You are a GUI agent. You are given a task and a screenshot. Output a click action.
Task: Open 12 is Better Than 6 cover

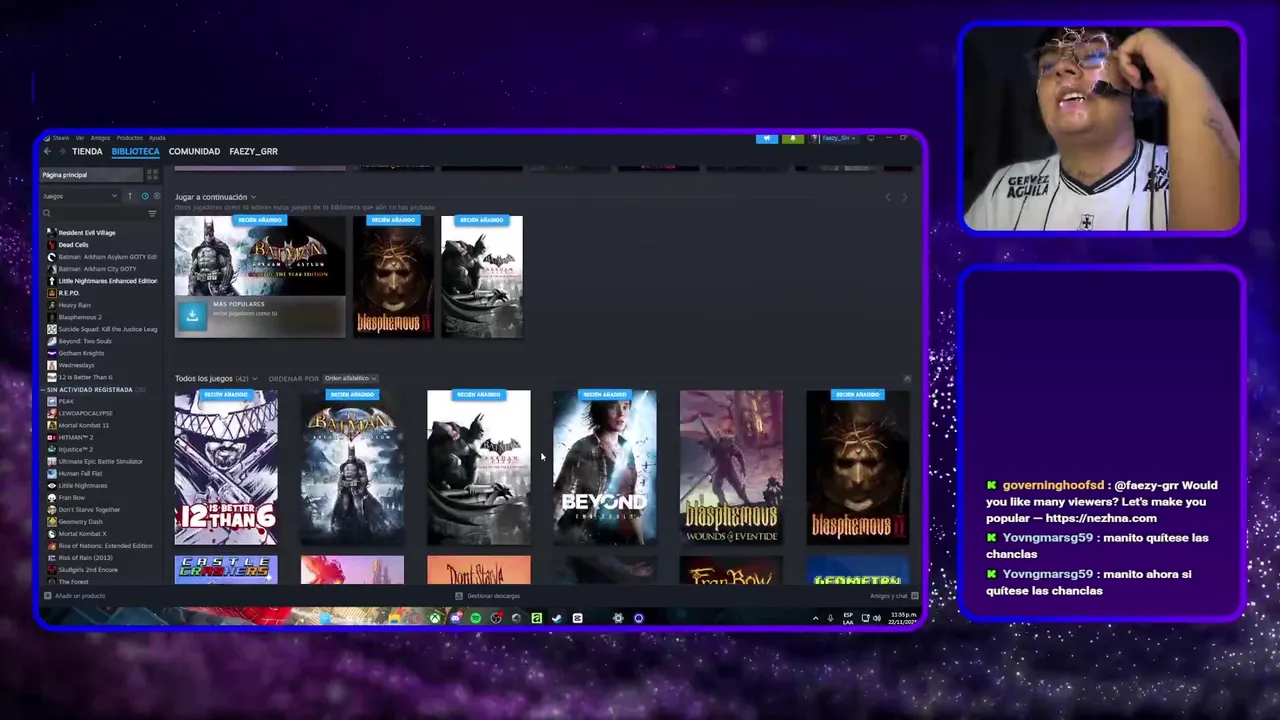226,468
